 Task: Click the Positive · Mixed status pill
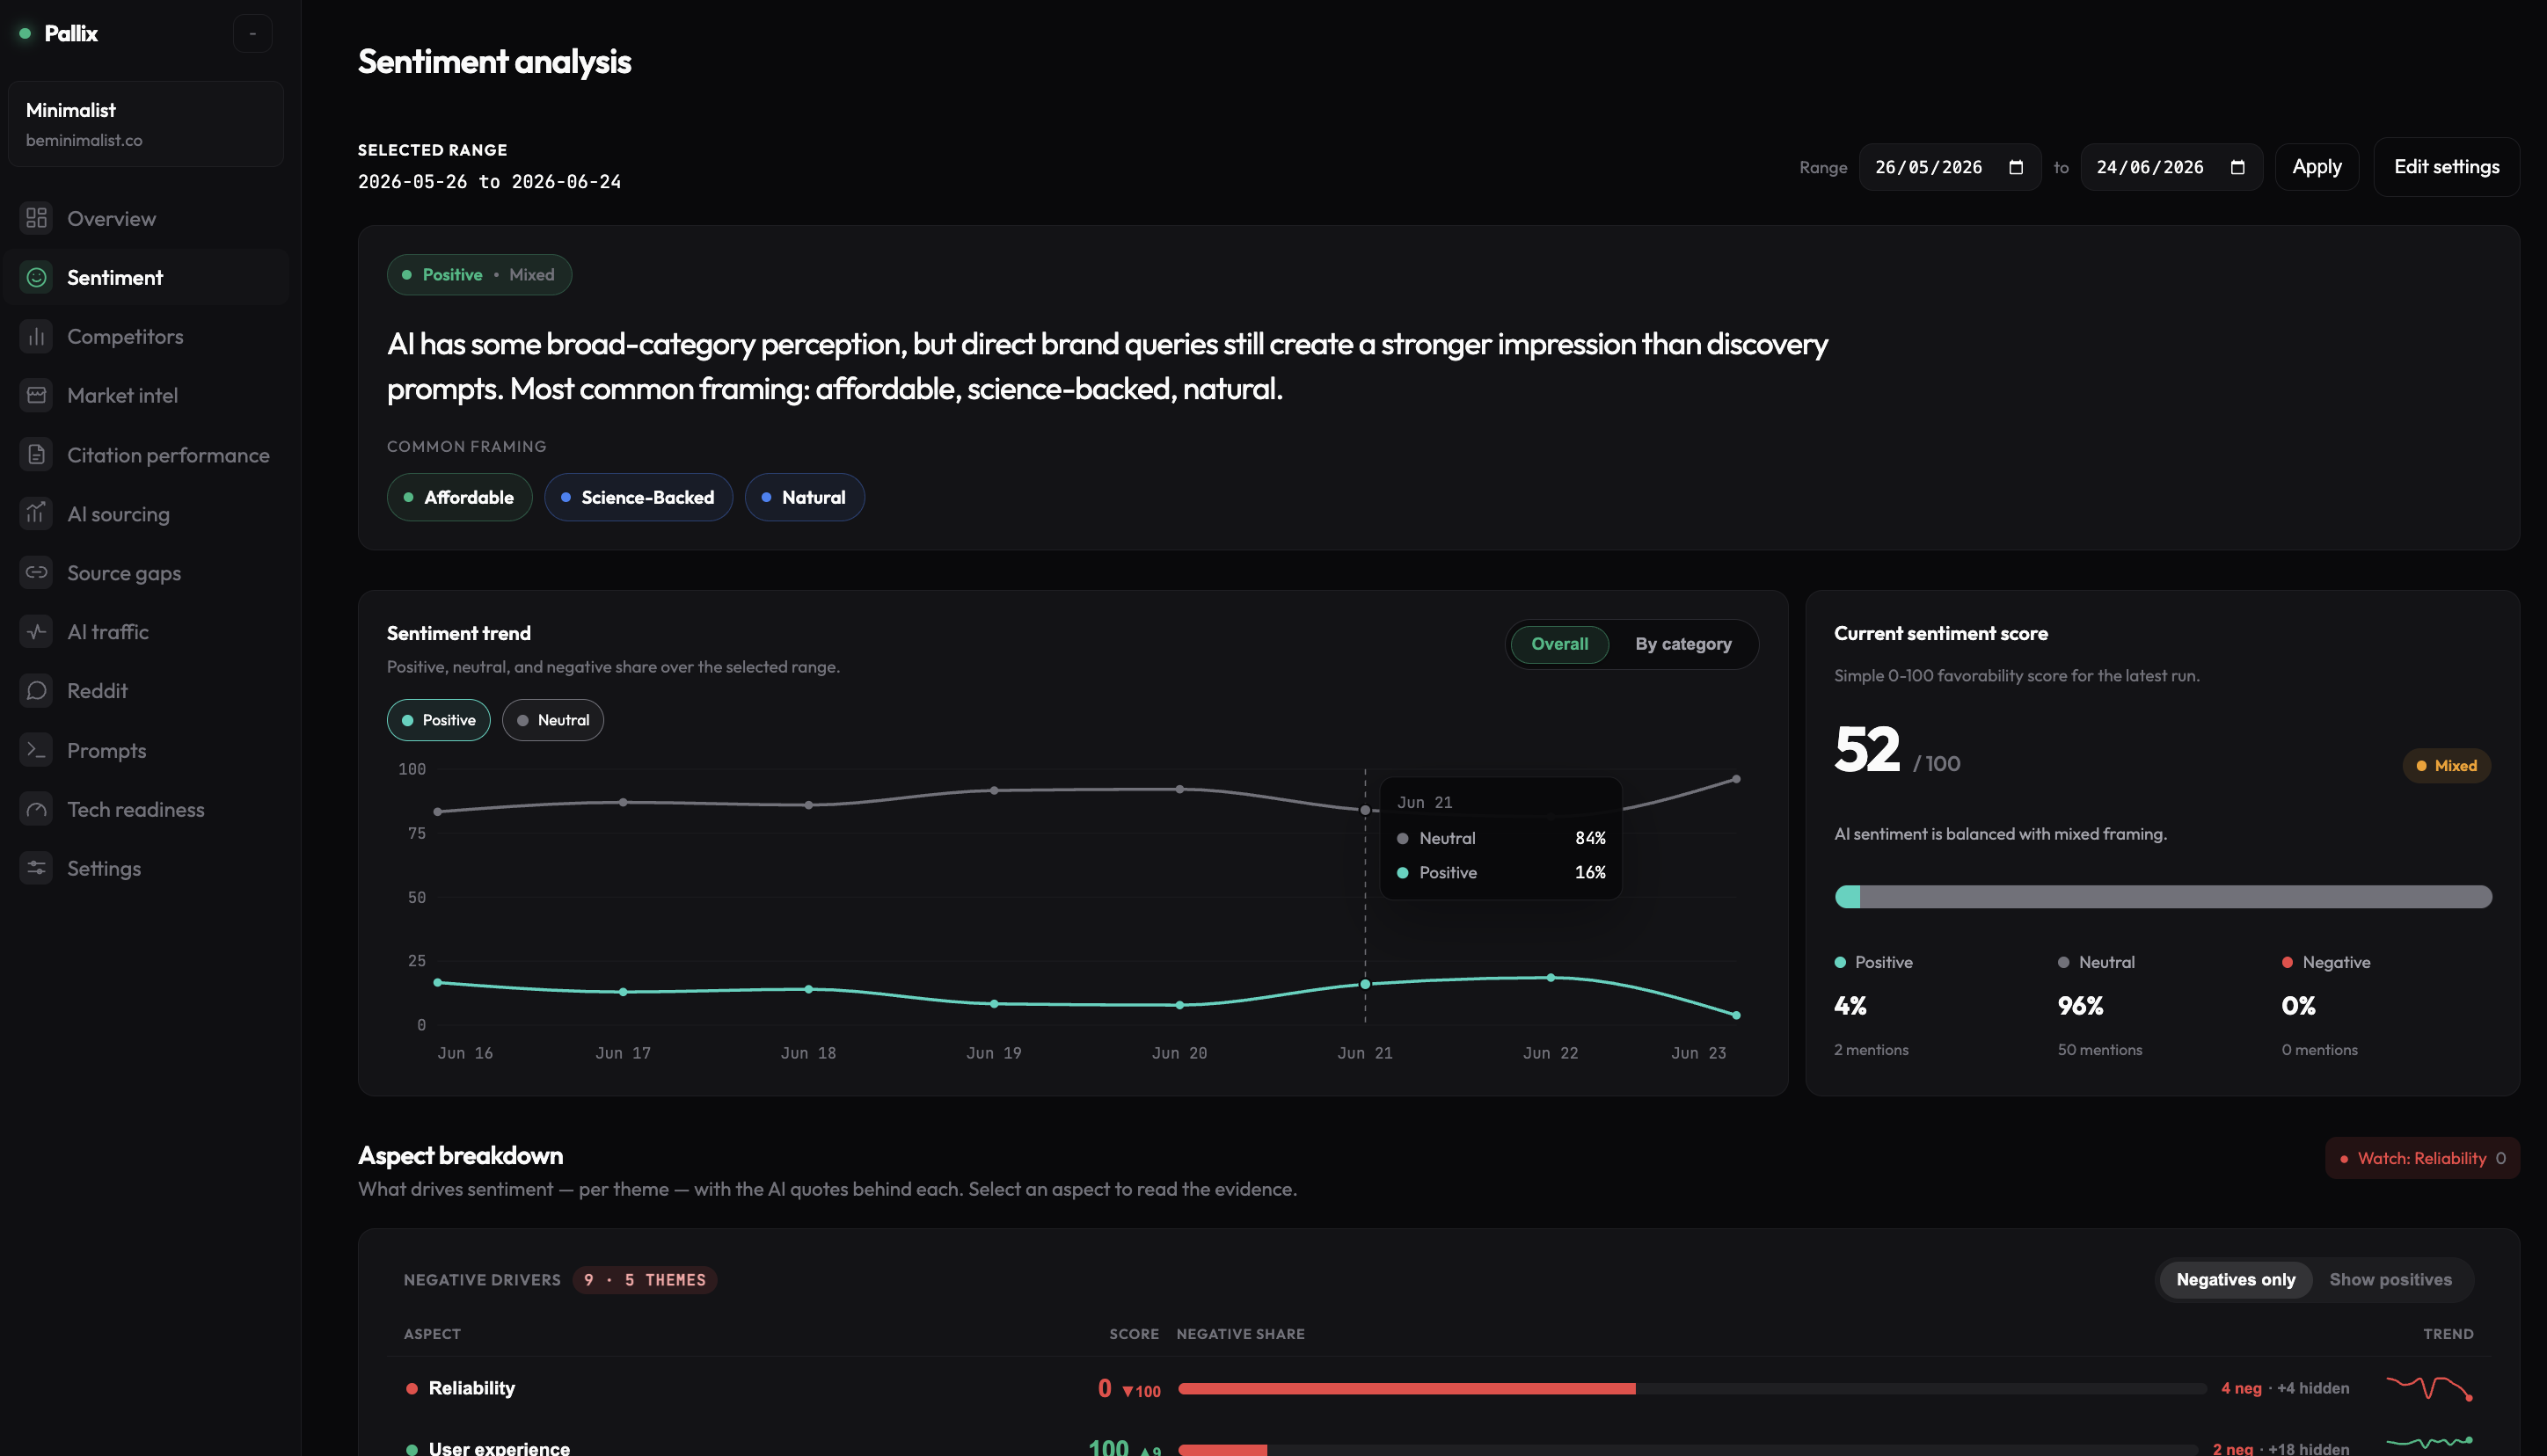tap(479, 275)
